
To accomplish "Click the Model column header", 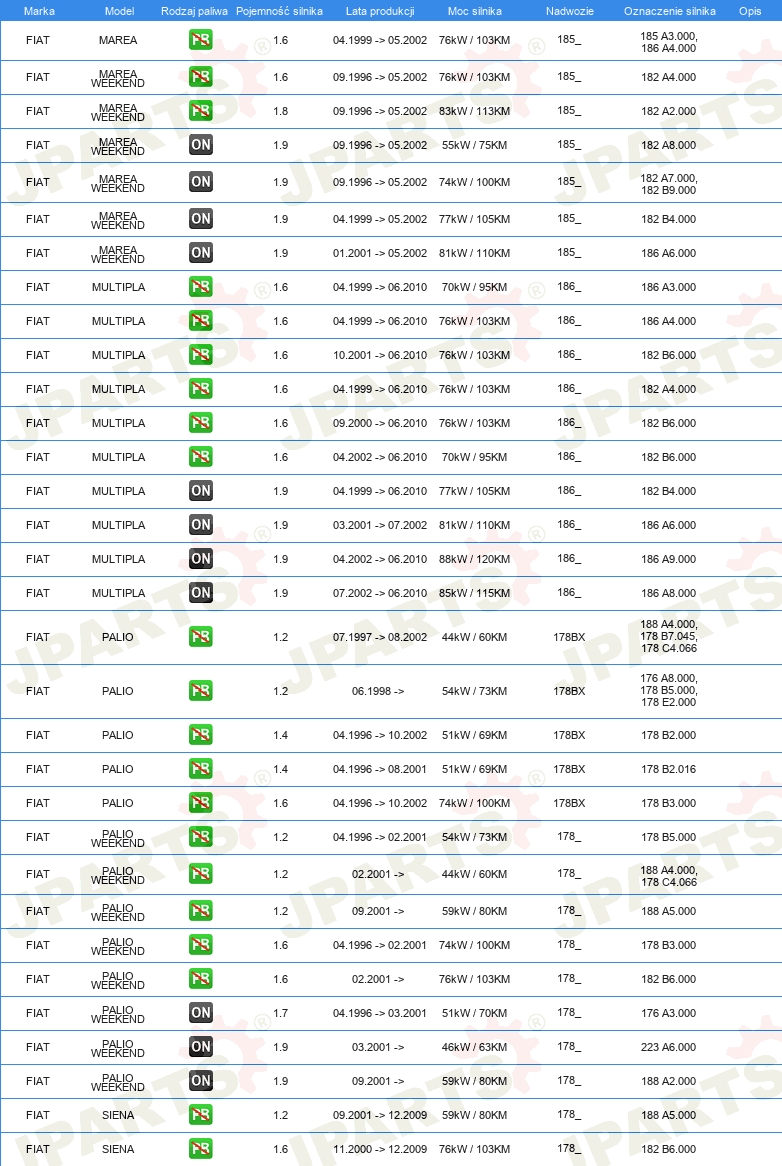I will 119,11.
